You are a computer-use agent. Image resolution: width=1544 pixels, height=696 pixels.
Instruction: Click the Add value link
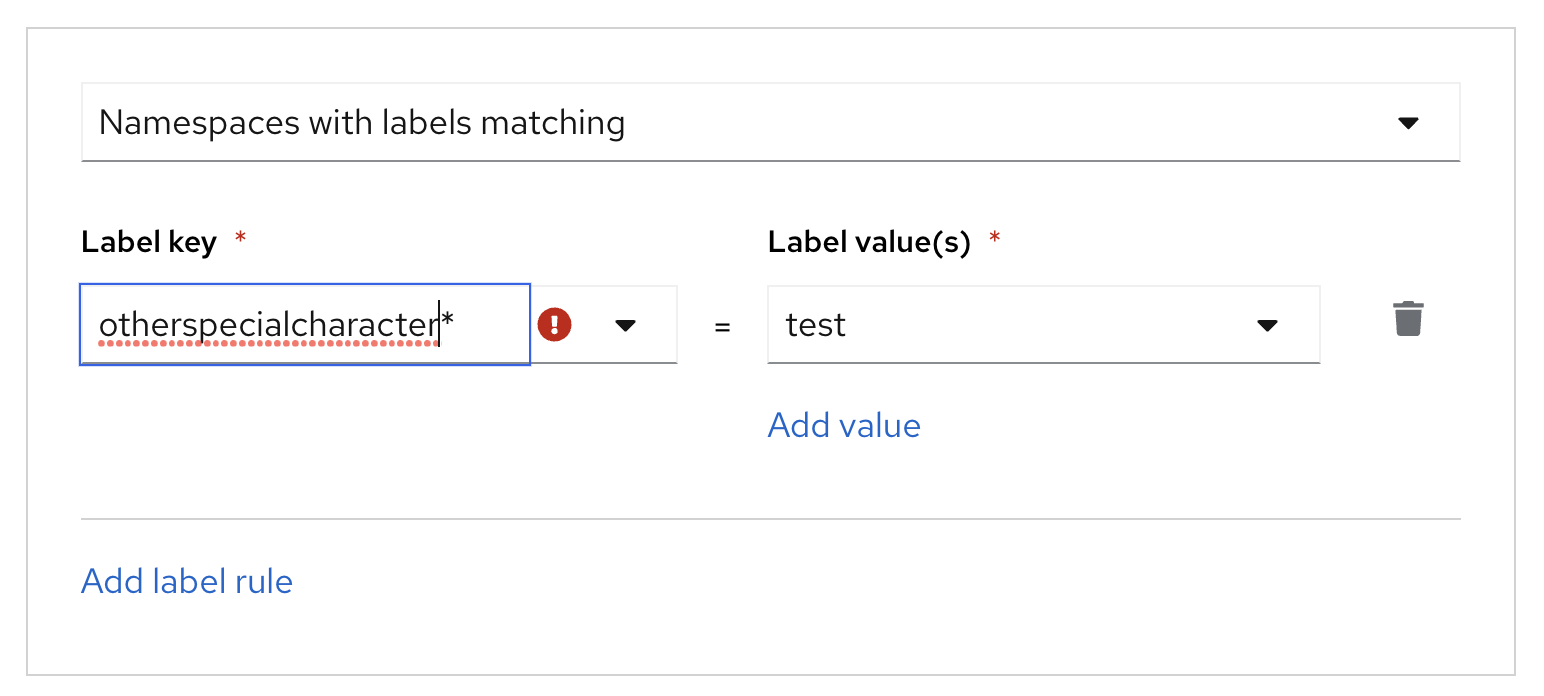pos(844,425)
